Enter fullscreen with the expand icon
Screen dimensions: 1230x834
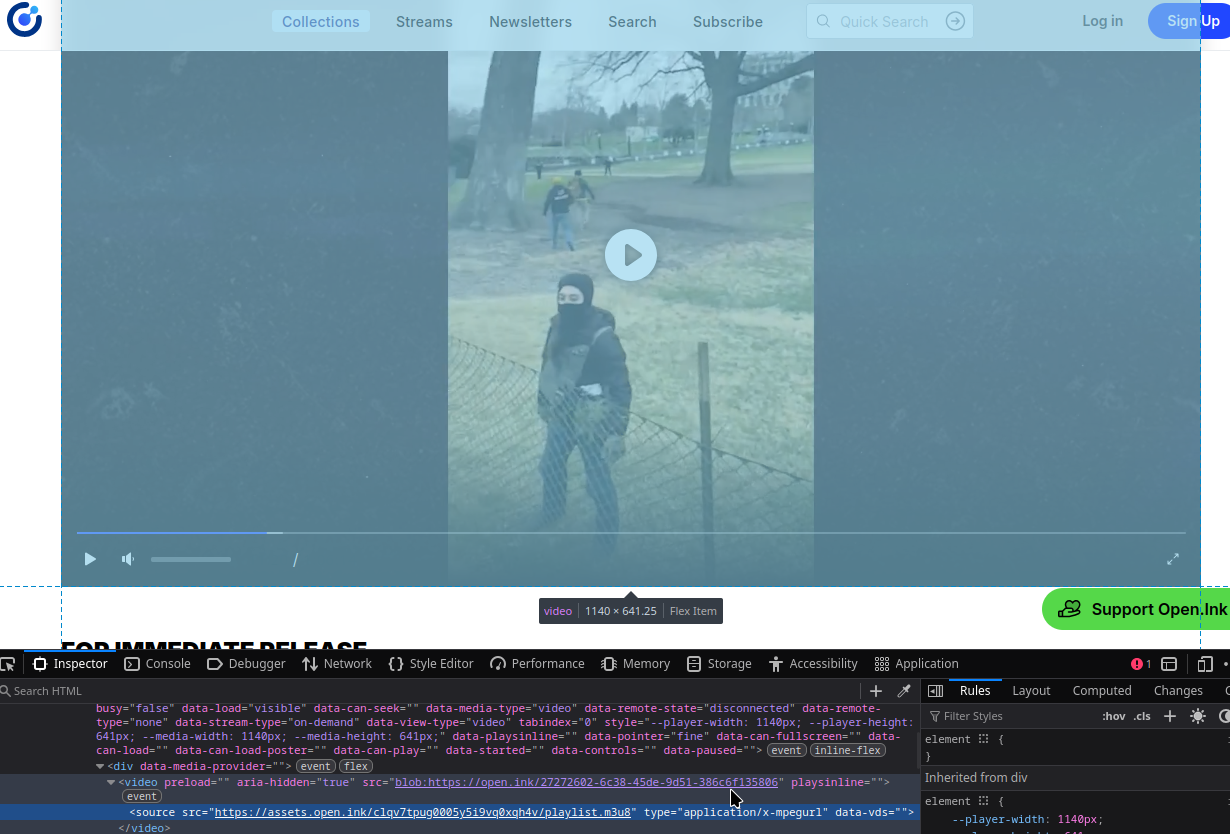1173,559
